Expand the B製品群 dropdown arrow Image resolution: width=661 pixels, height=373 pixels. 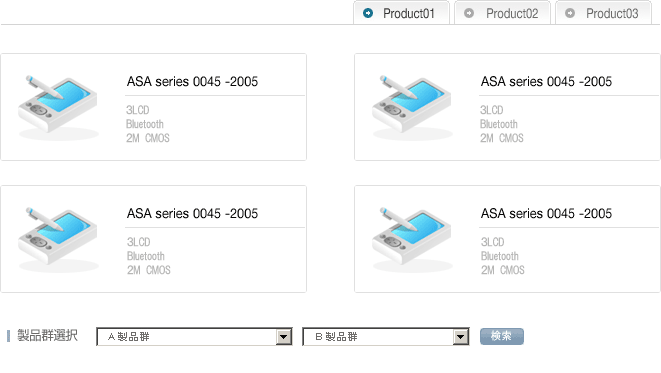pos(461,337)
